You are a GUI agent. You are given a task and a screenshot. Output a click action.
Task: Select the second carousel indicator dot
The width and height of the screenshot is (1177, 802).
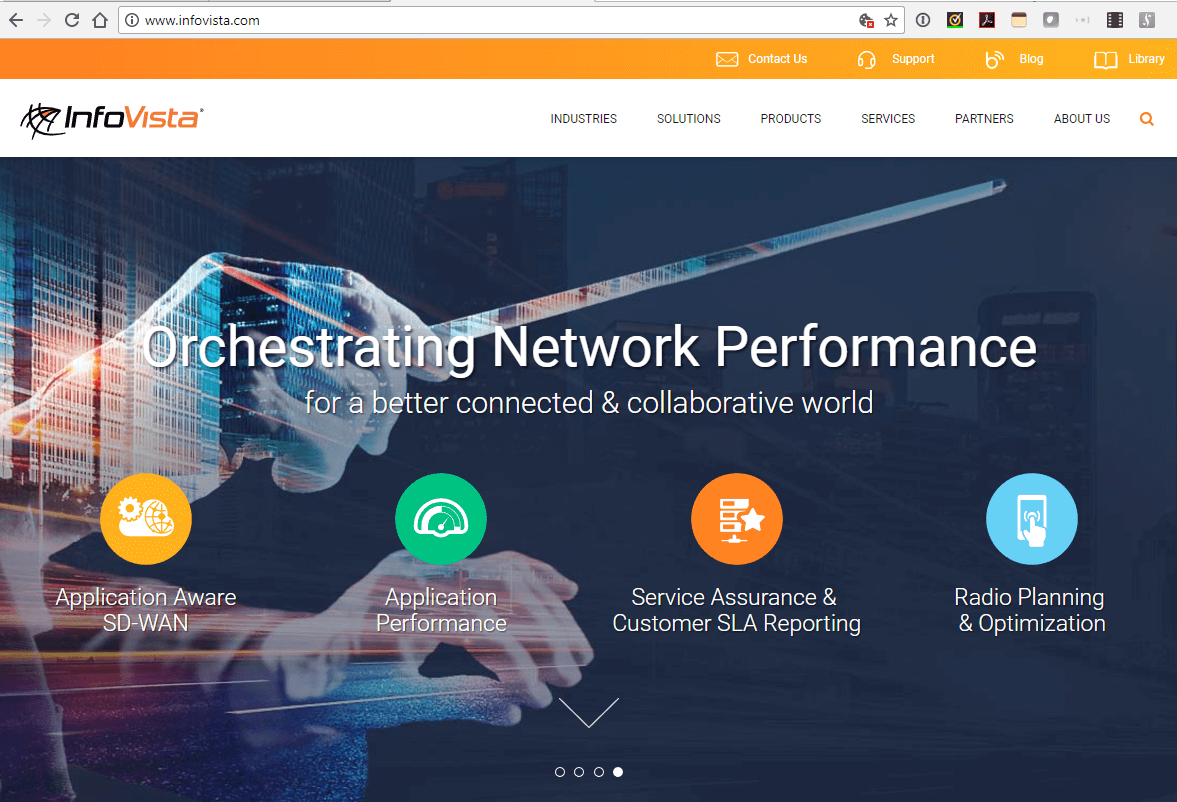(x=579, y=772)
